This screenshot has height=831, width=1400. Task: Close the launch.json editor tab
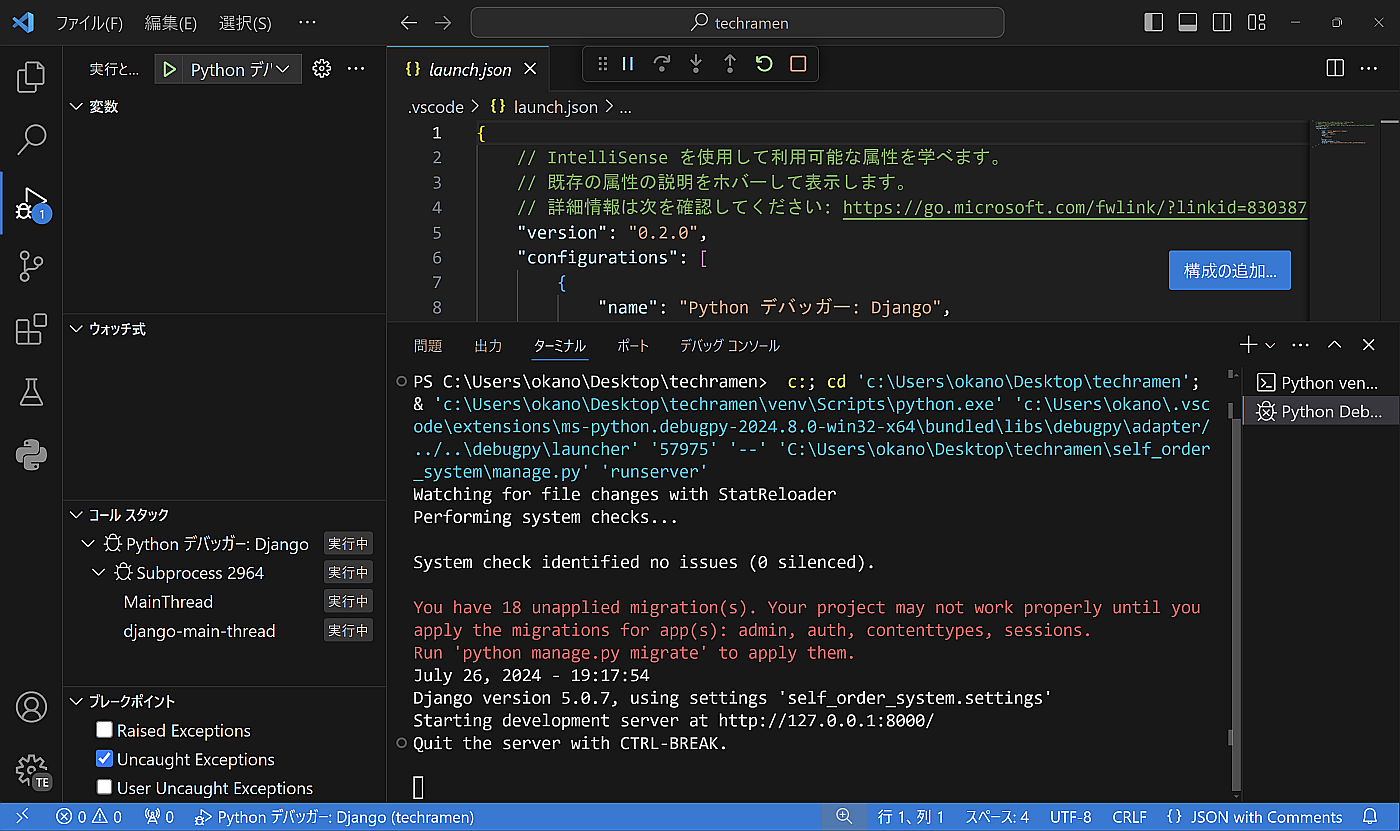(530, 69)
